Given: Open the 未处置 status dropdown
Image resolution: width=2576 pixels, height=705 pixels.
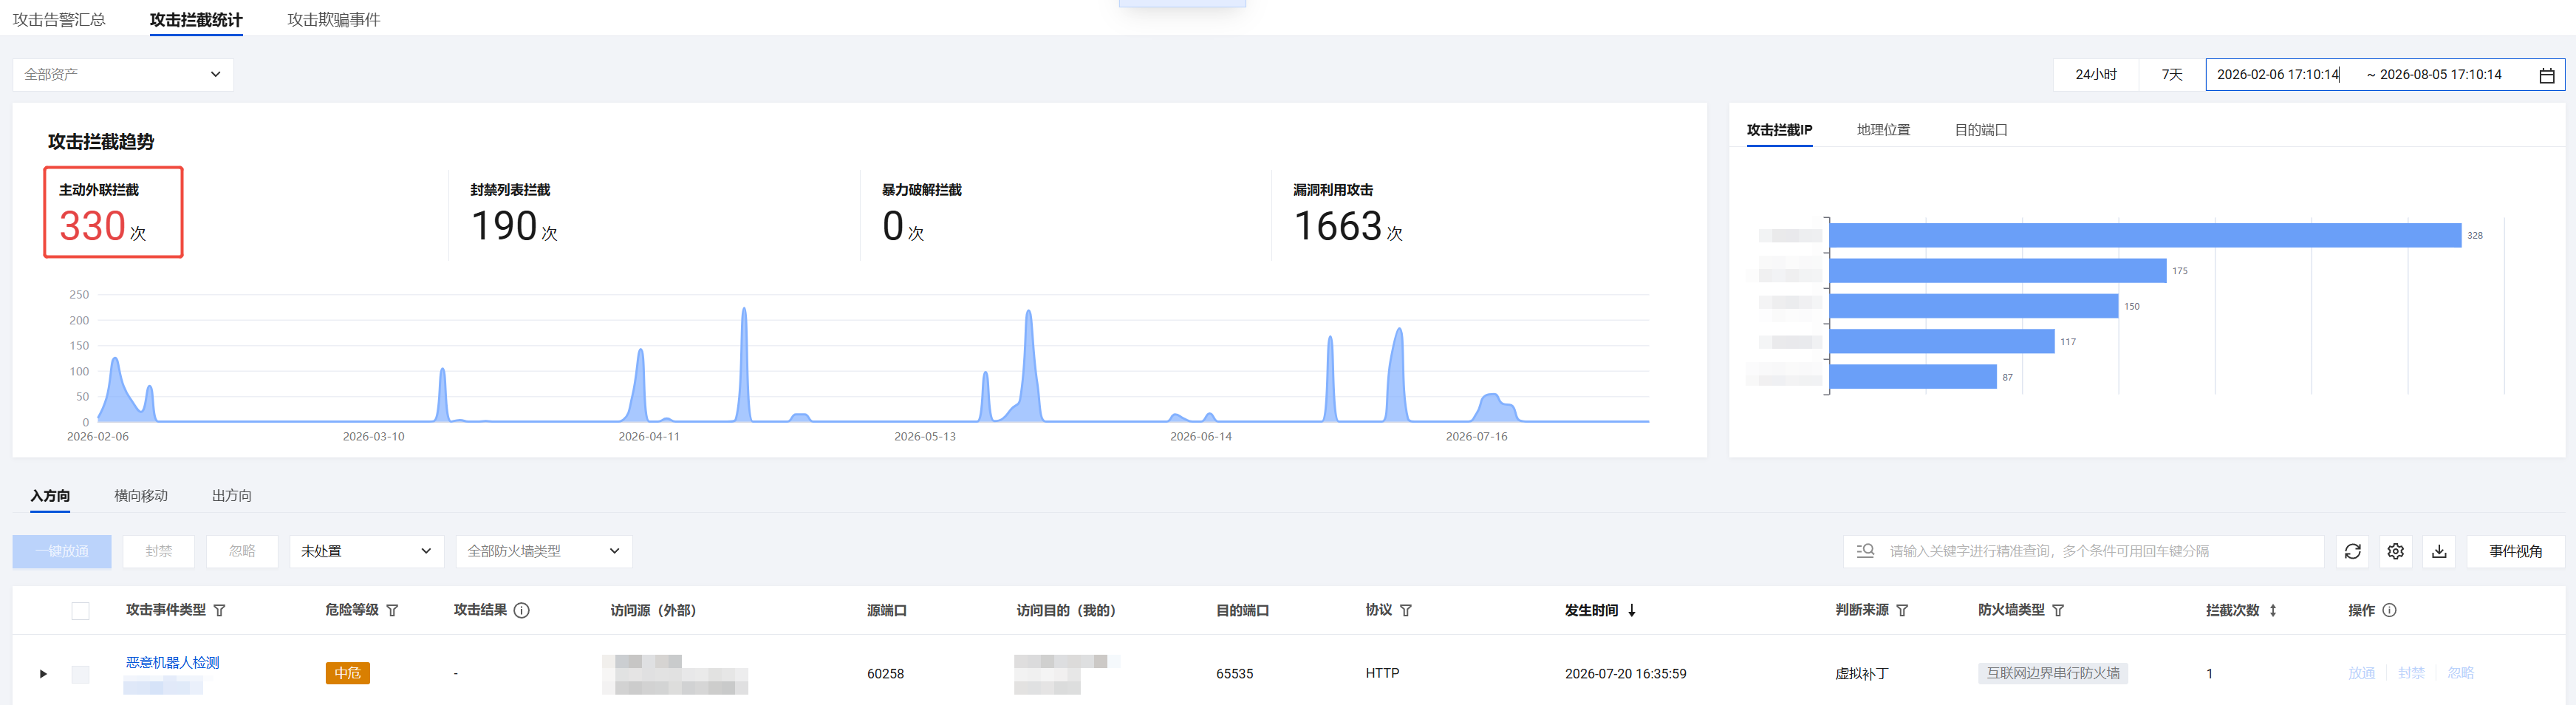Looking at the screenshot, I should (366, 551).
